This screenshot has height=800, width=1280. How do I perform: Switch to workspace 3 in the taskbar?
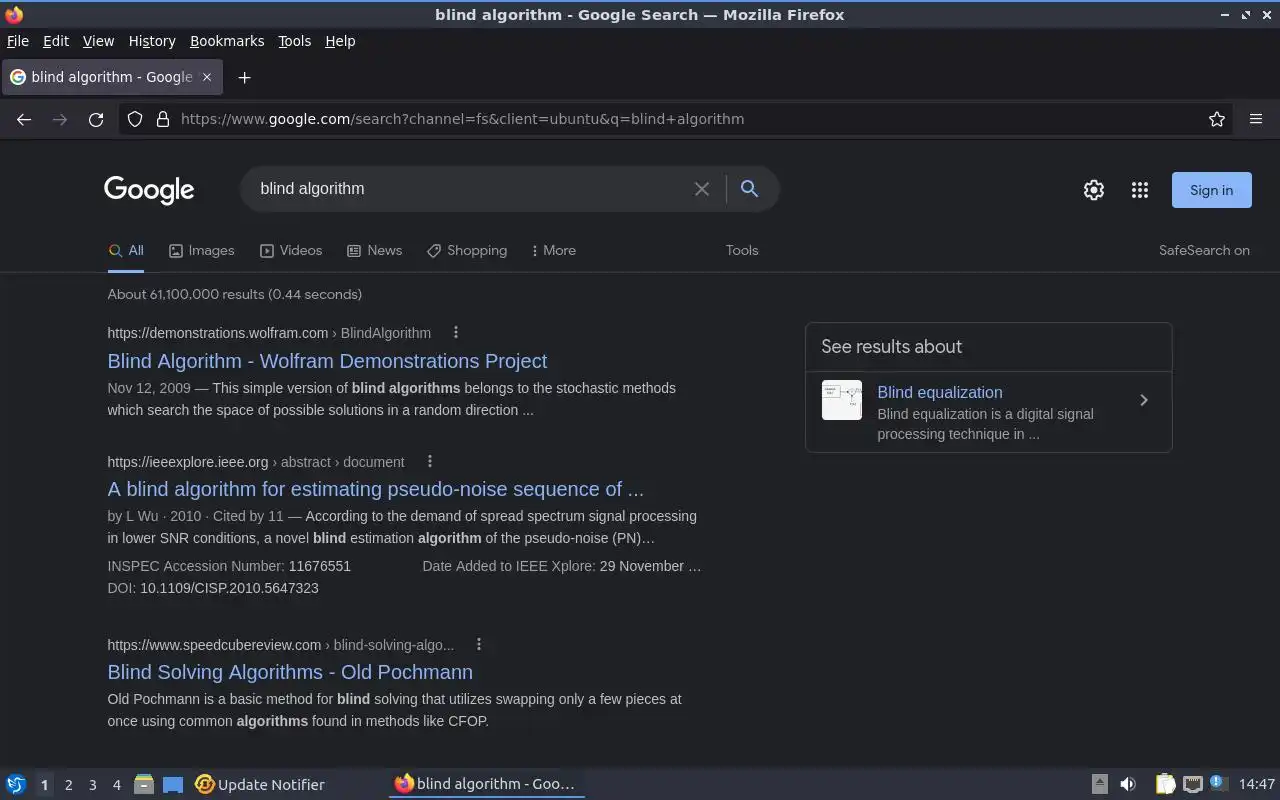tap(92, 785)
